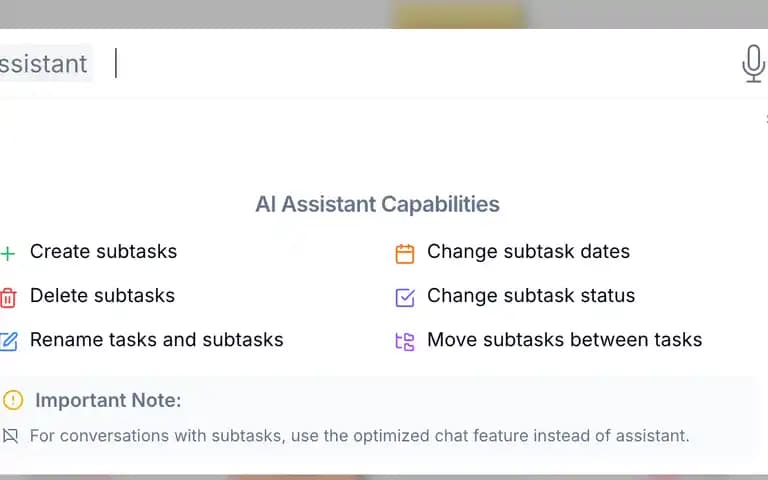
Task: Click the Important Note heading text
Action: coord(108,400)
